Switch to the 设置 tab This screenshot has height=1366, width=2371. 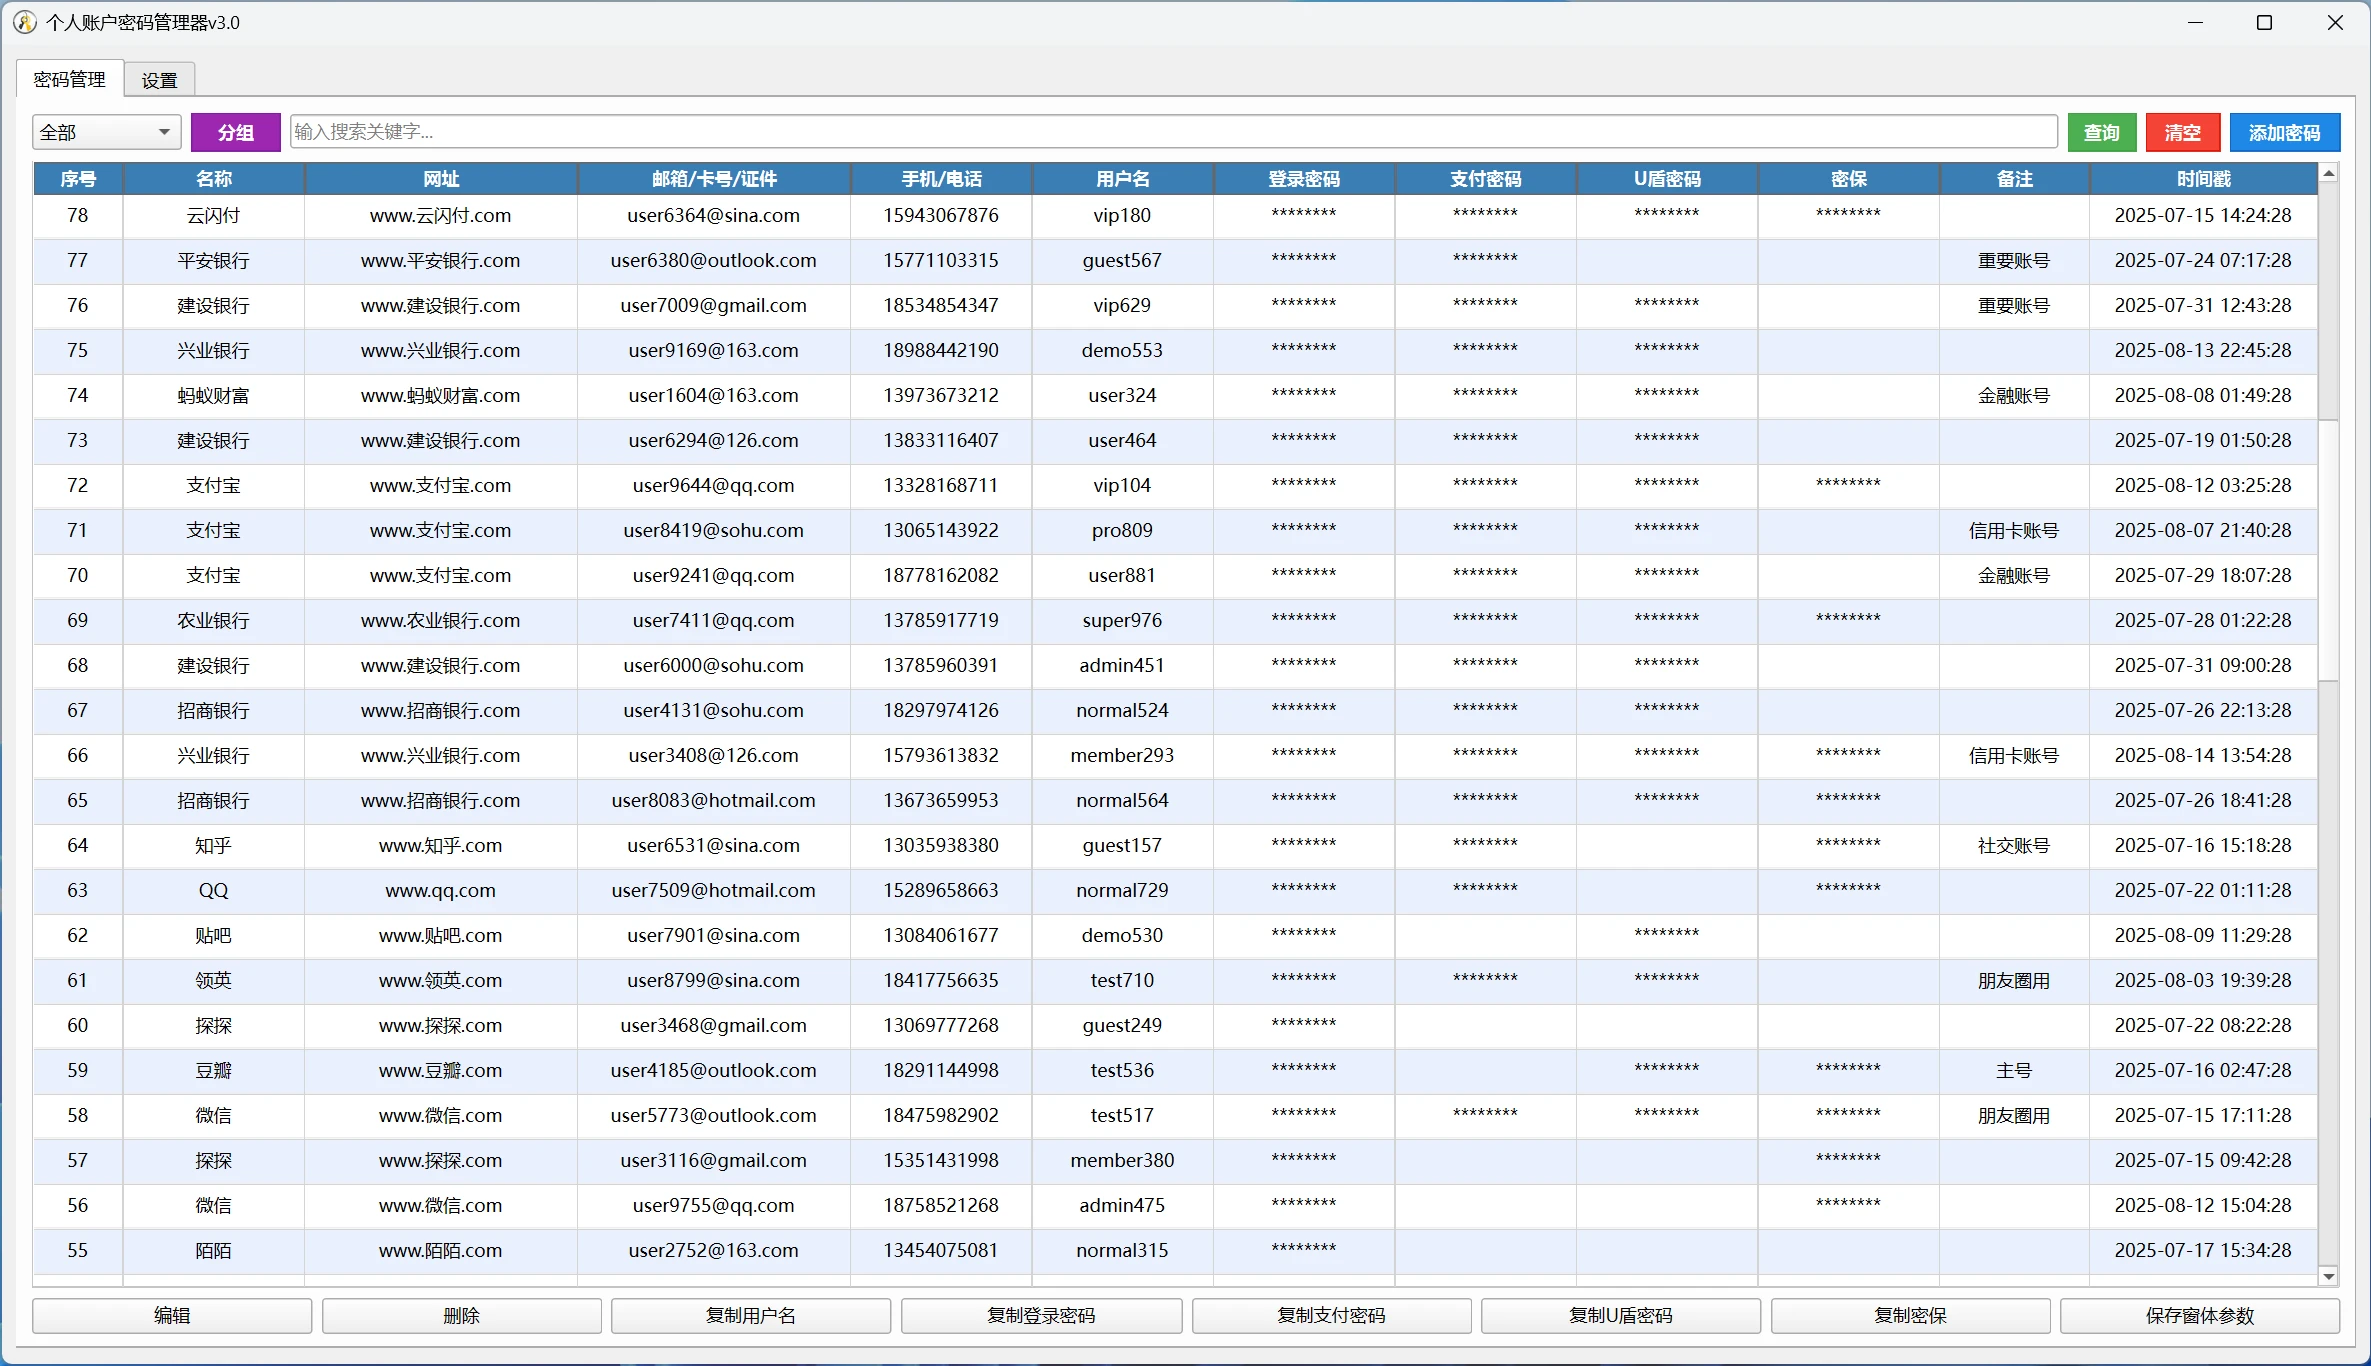coord(159,80)
